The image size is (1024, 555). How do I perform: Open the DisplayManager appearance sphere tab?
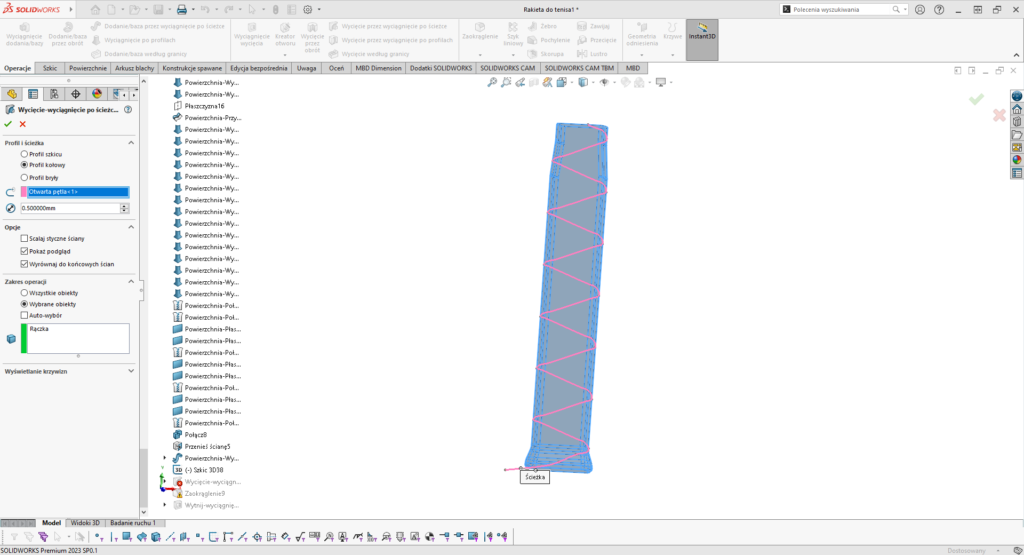(x=97, y=94)
